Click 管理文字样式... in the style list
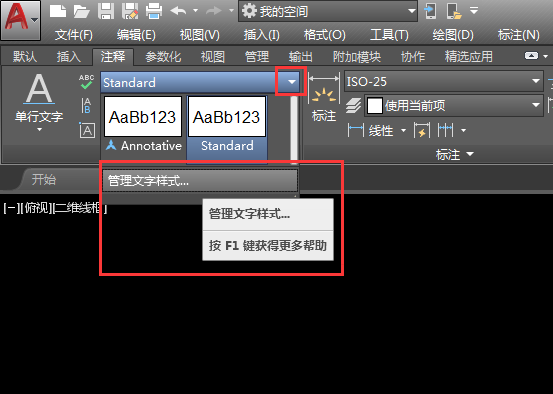The width and height of the screenshot is (553, 394). pos(200,181)
